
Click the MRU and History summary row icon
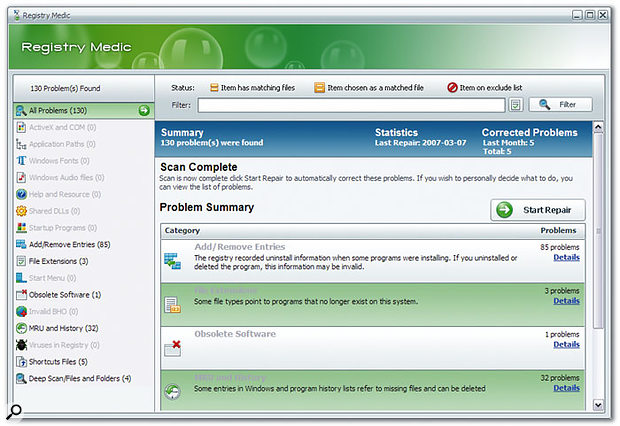[x=173, y=392]
